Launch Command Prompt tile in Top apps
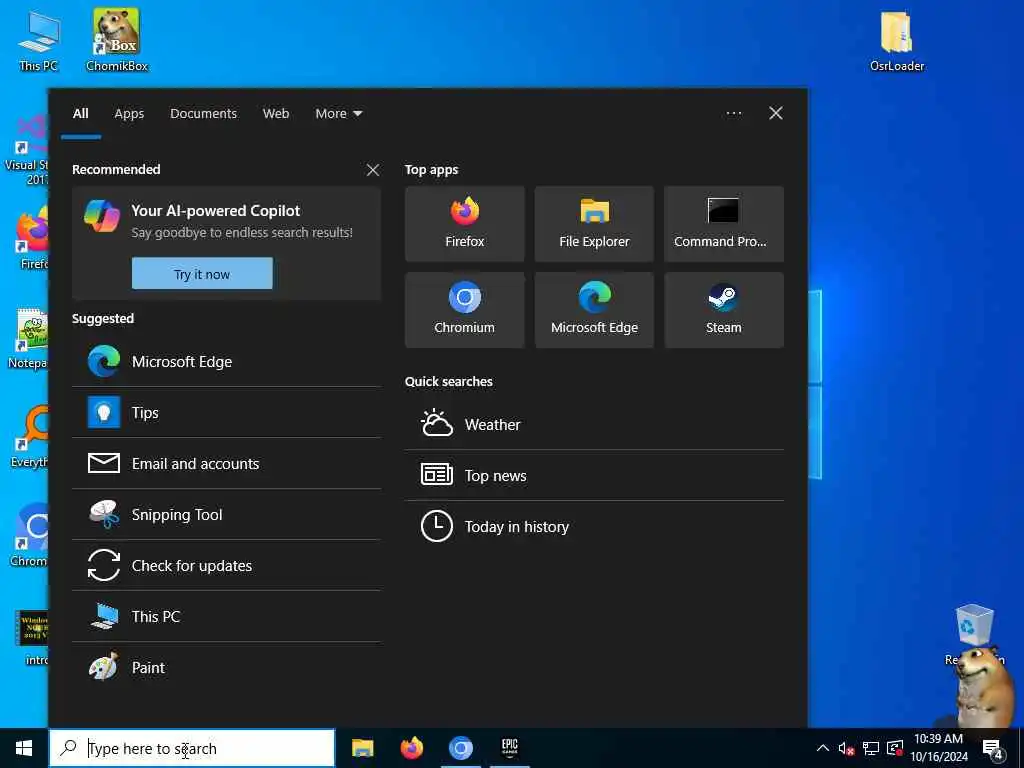The width and height of the screenshot is (1024, 768). tap(724, 224)
